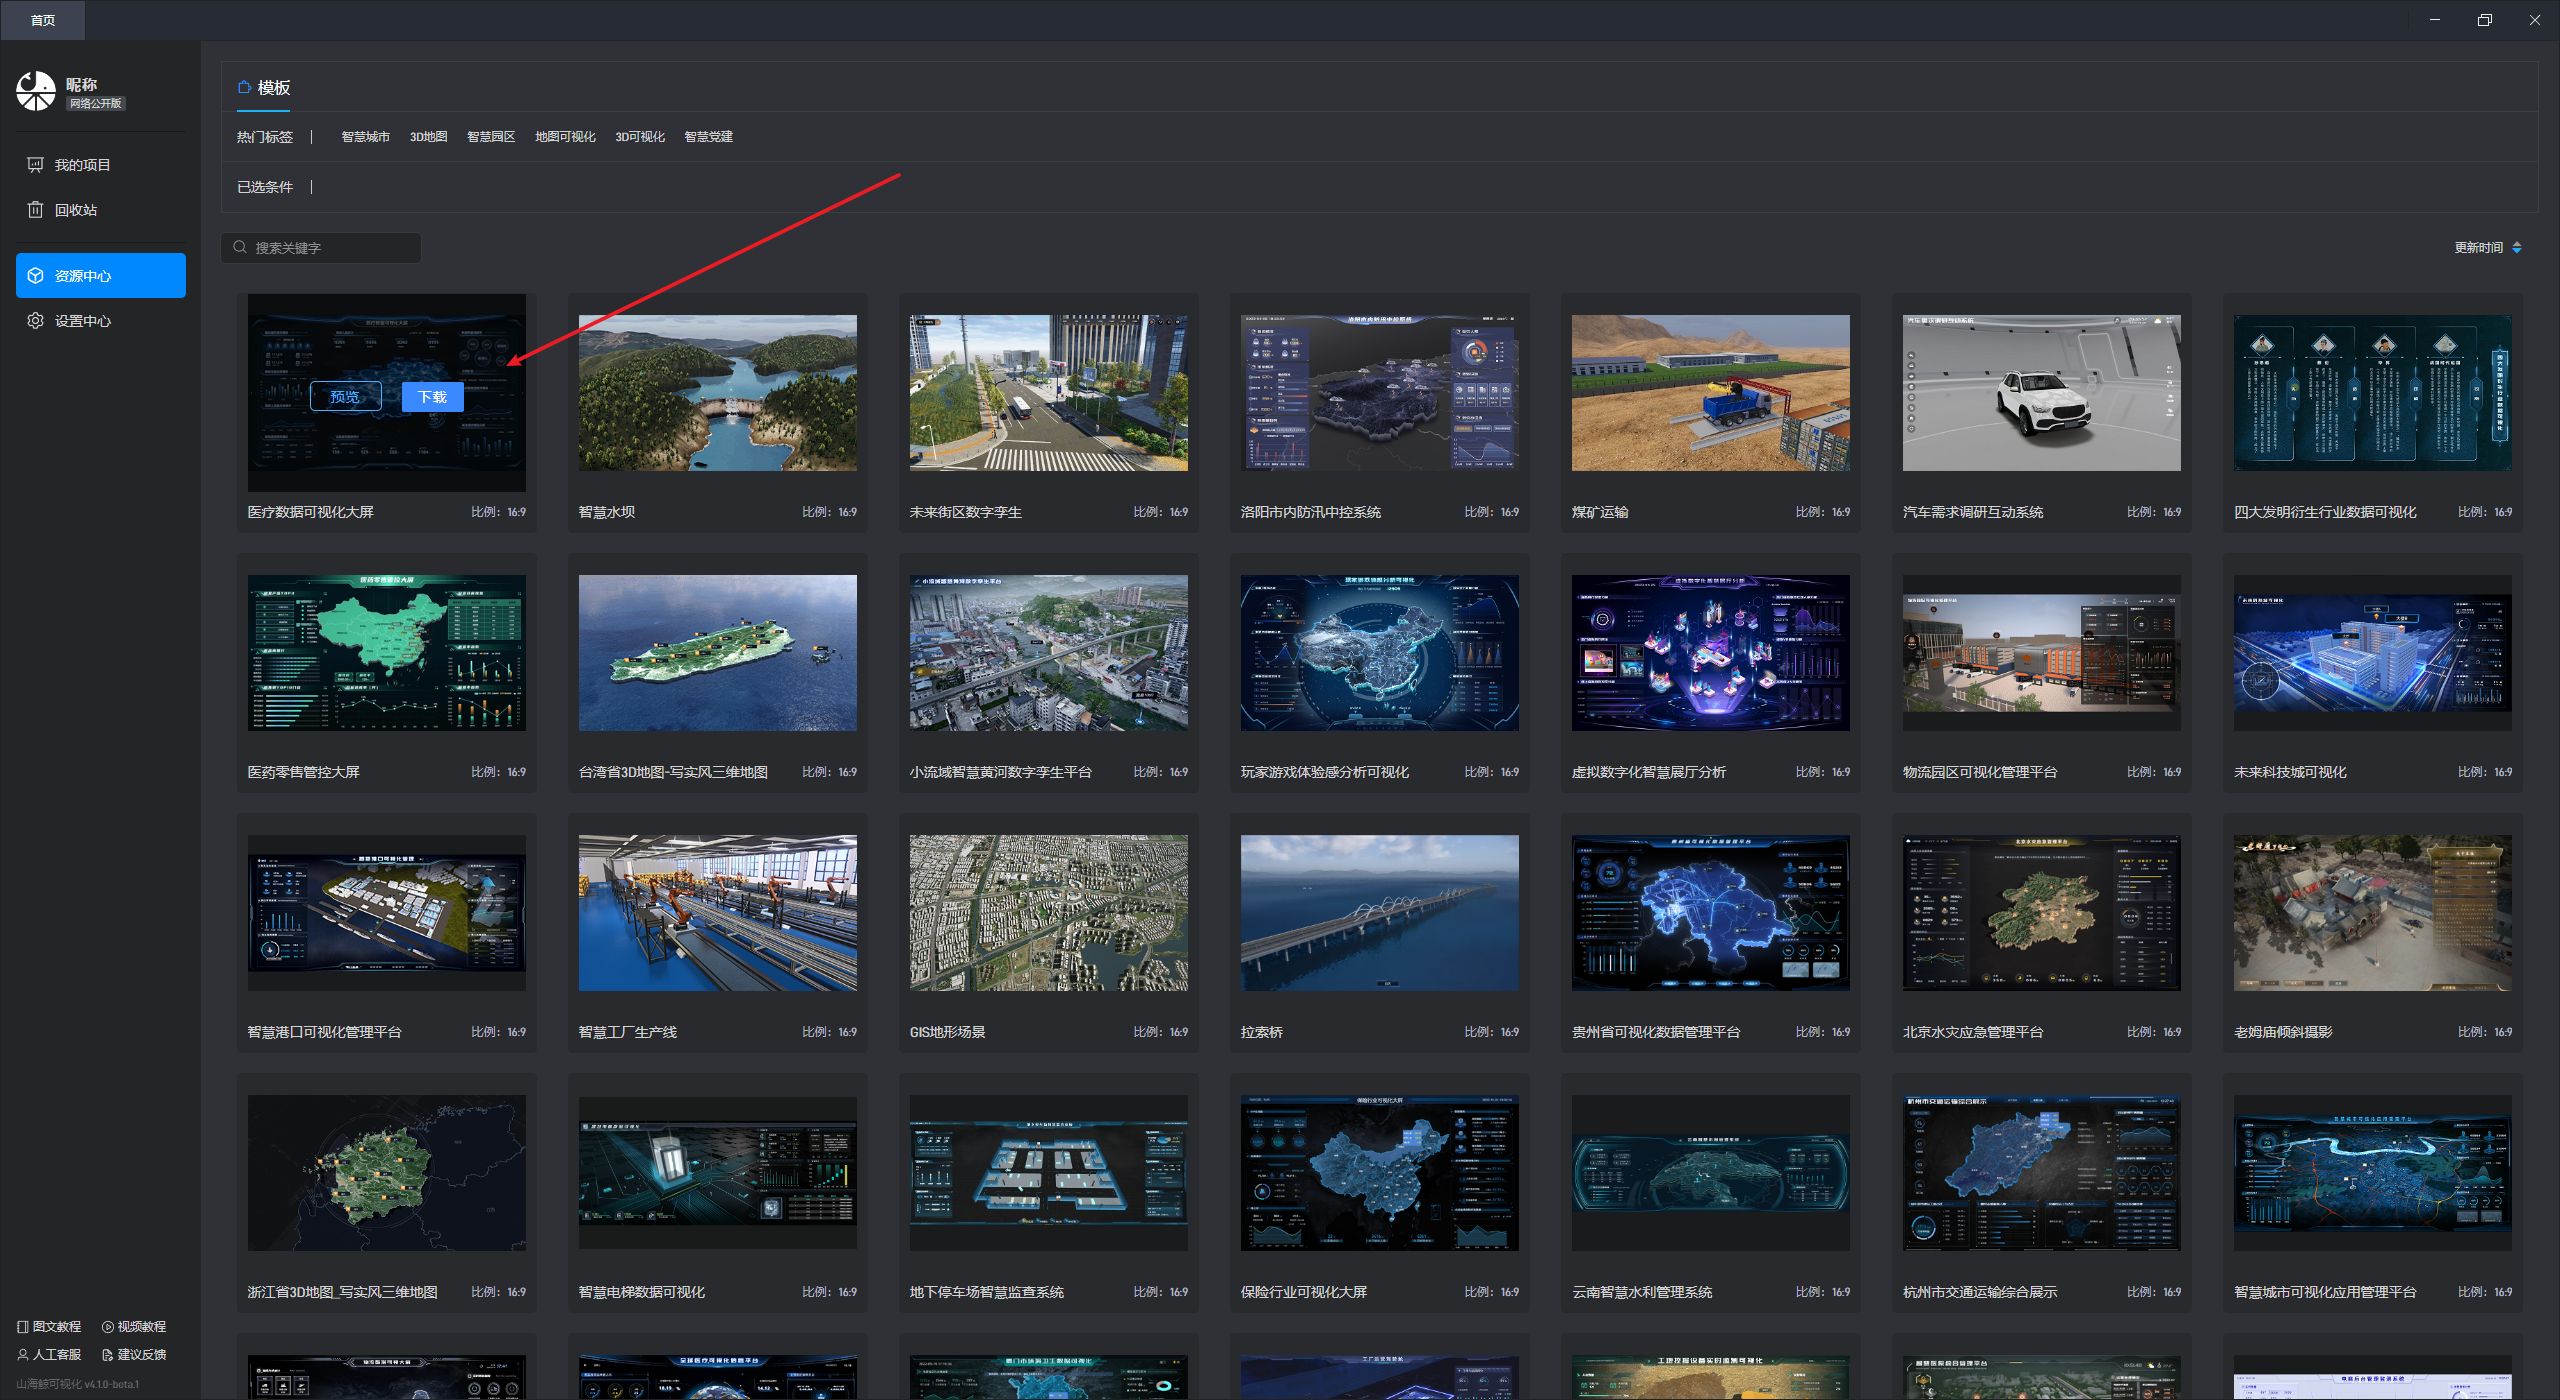Toggle update time (更新时间) sort order

pos(2516,248)
